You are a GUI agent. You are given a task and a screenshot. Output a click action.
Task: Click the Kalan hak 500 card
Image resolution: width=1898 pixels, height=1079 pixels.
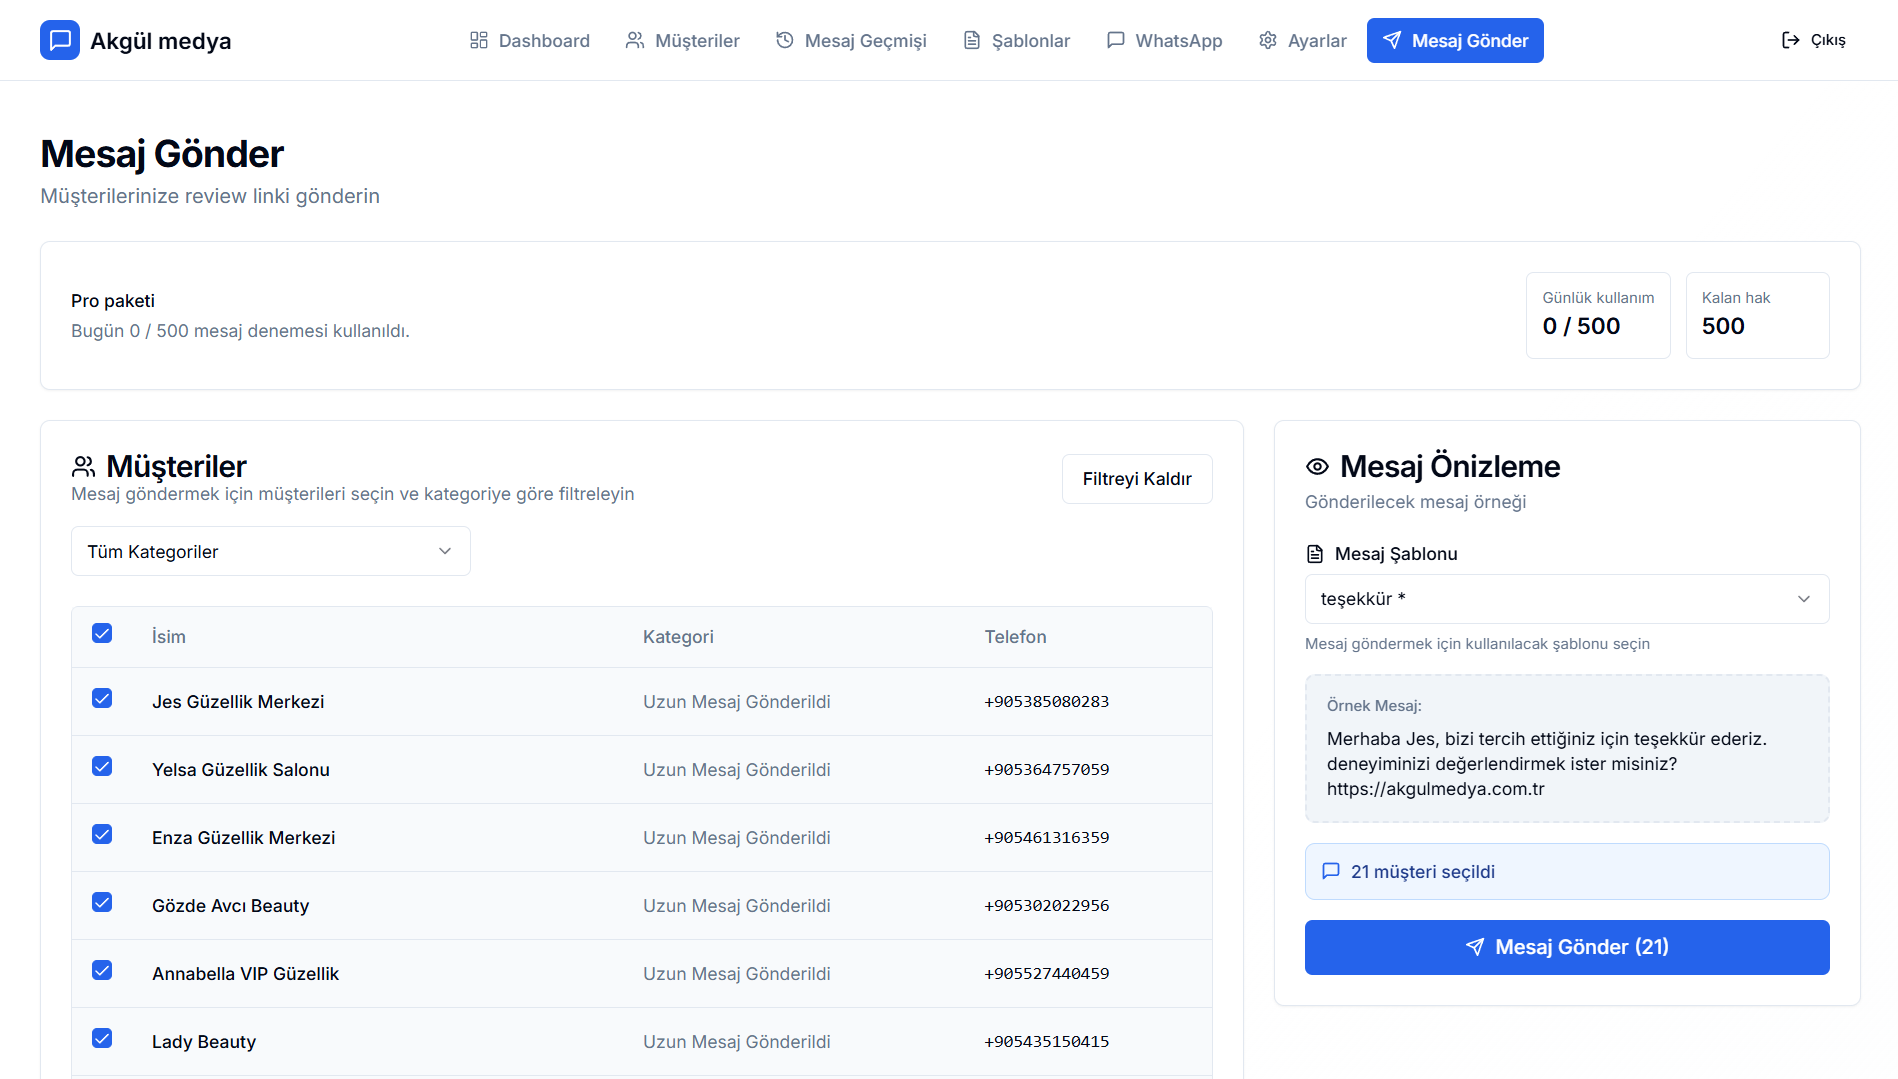(x=1758, y=315)
